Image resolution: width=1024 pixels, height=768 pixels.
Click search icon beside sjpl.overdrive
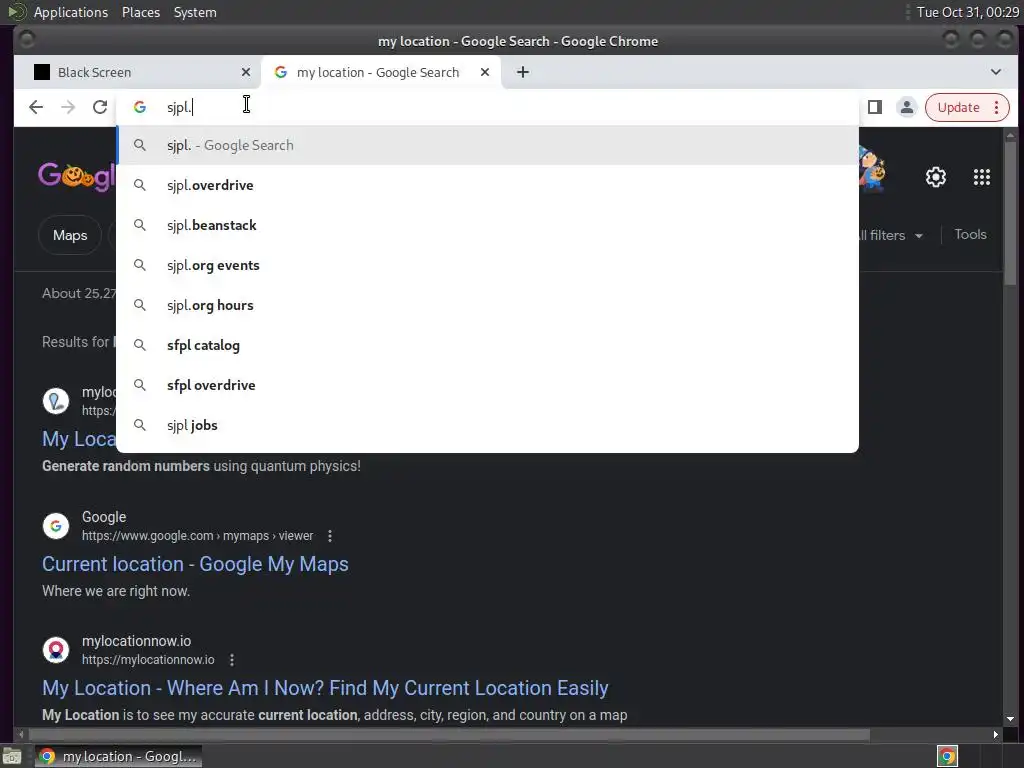(x=140, y=185)
